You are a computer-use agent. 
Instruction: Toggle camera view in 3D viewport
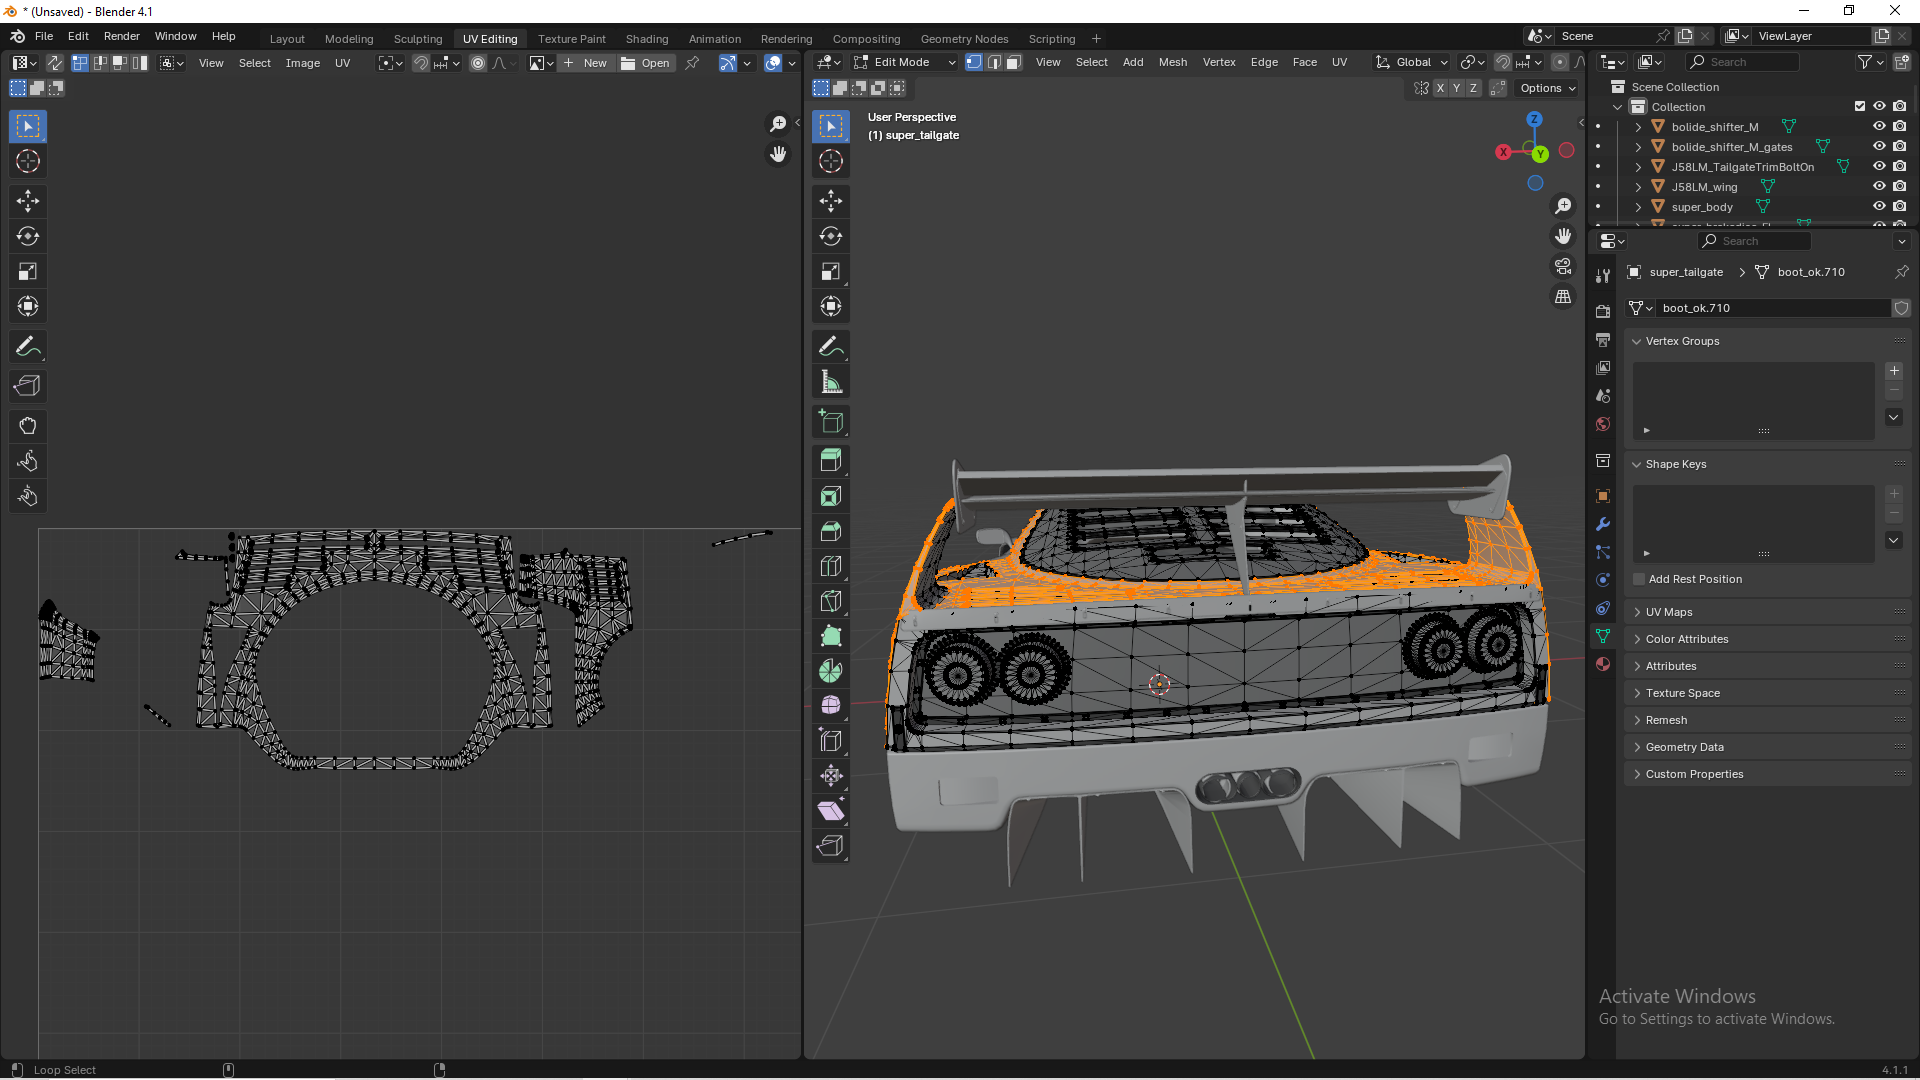click(1563, 266)
